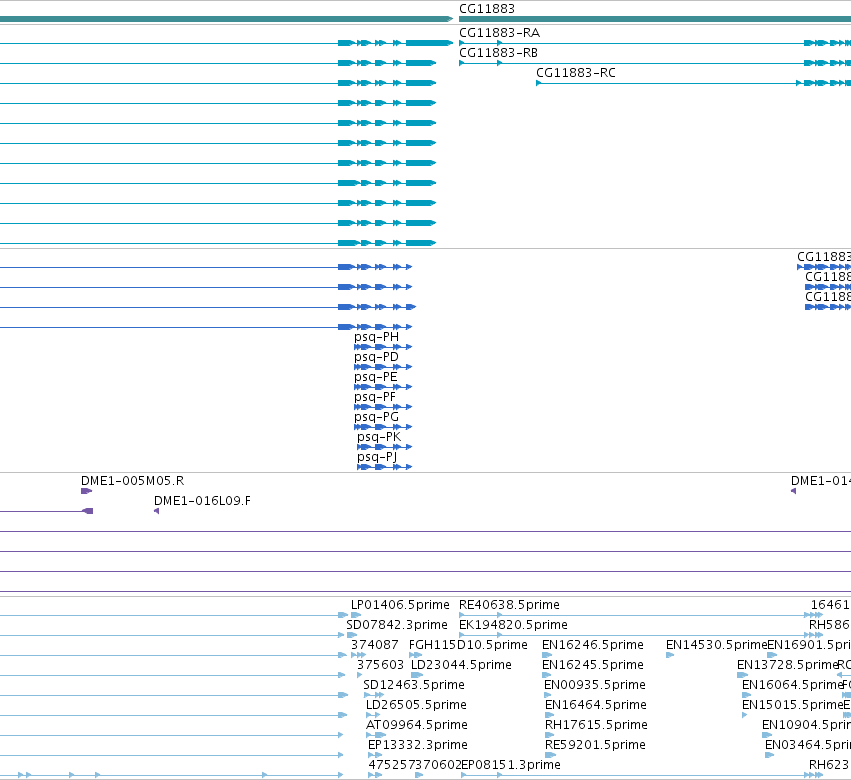Select the DME1-005M05.R feature label

(x=132, y=481)
